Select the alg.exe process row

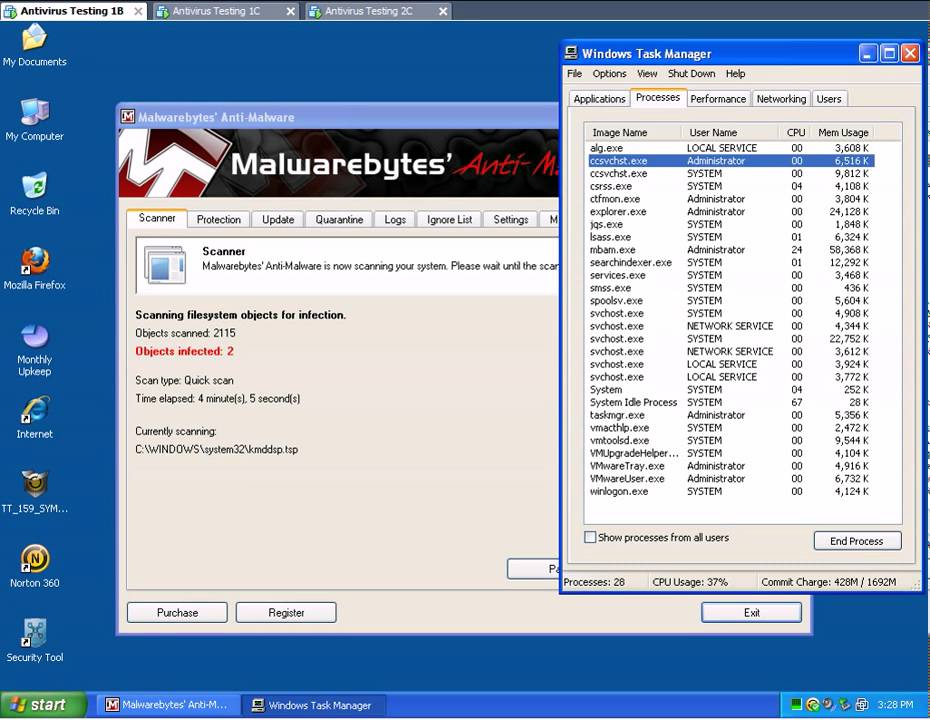click(731, 148)
